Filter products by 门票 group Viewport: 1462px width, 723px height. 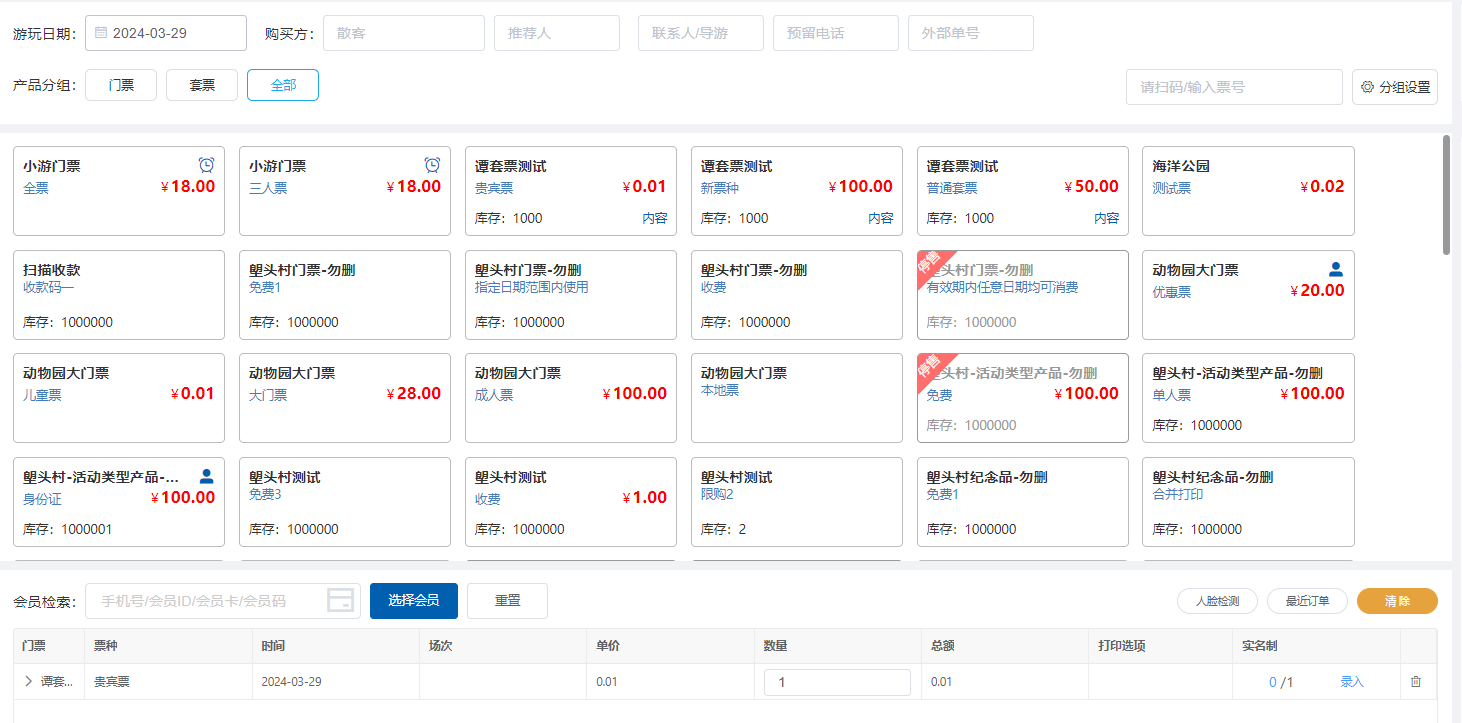coord(121,86)
